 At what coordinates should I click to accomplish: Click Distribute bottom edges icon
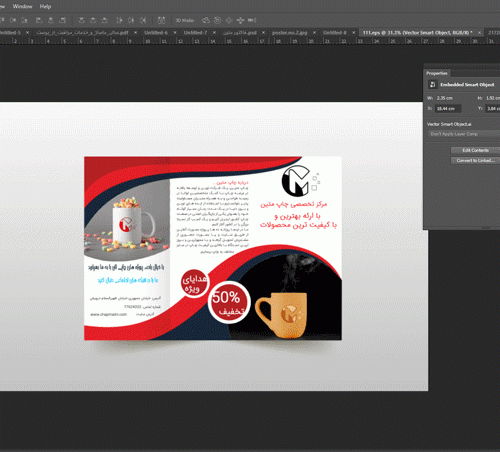click(x=104, y=20)
